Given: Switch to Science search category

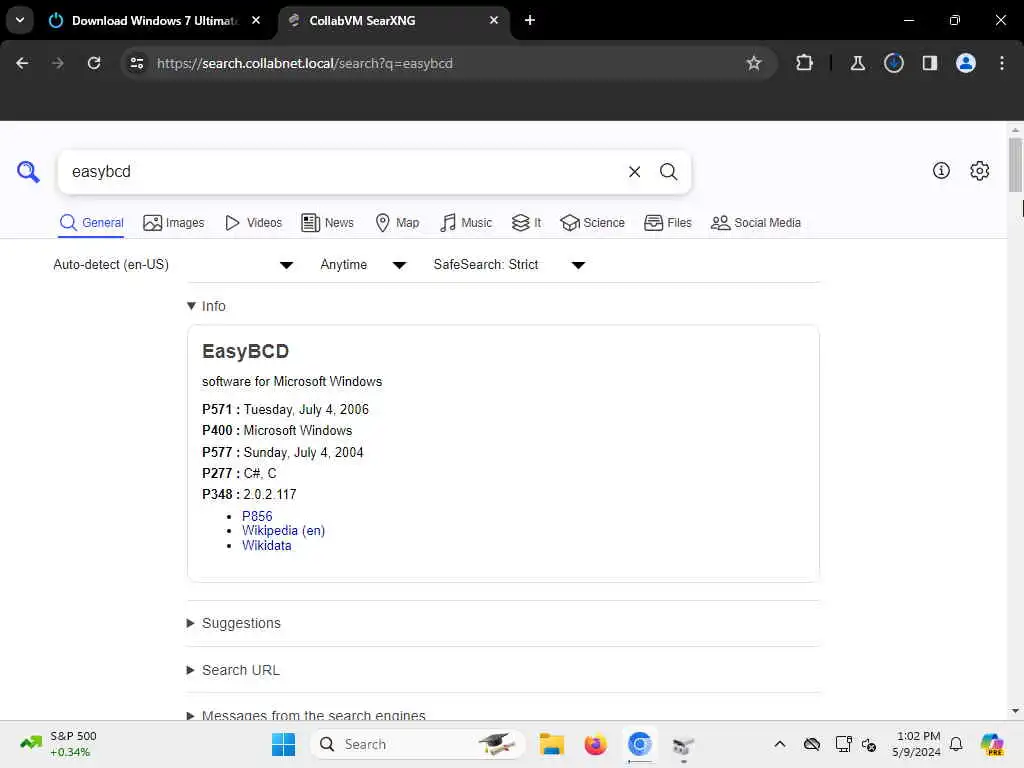Looking at the screenshot, I should [x=592, y=223].
